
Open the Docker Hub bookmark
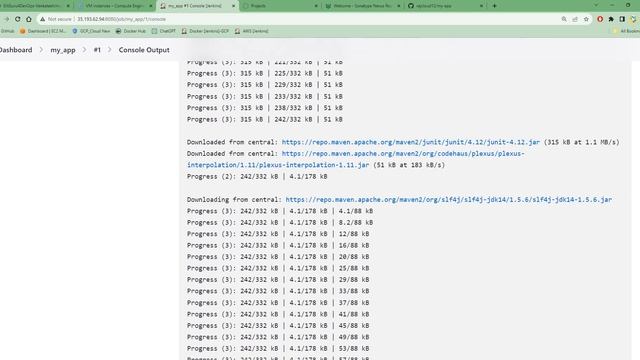(131, 31)
